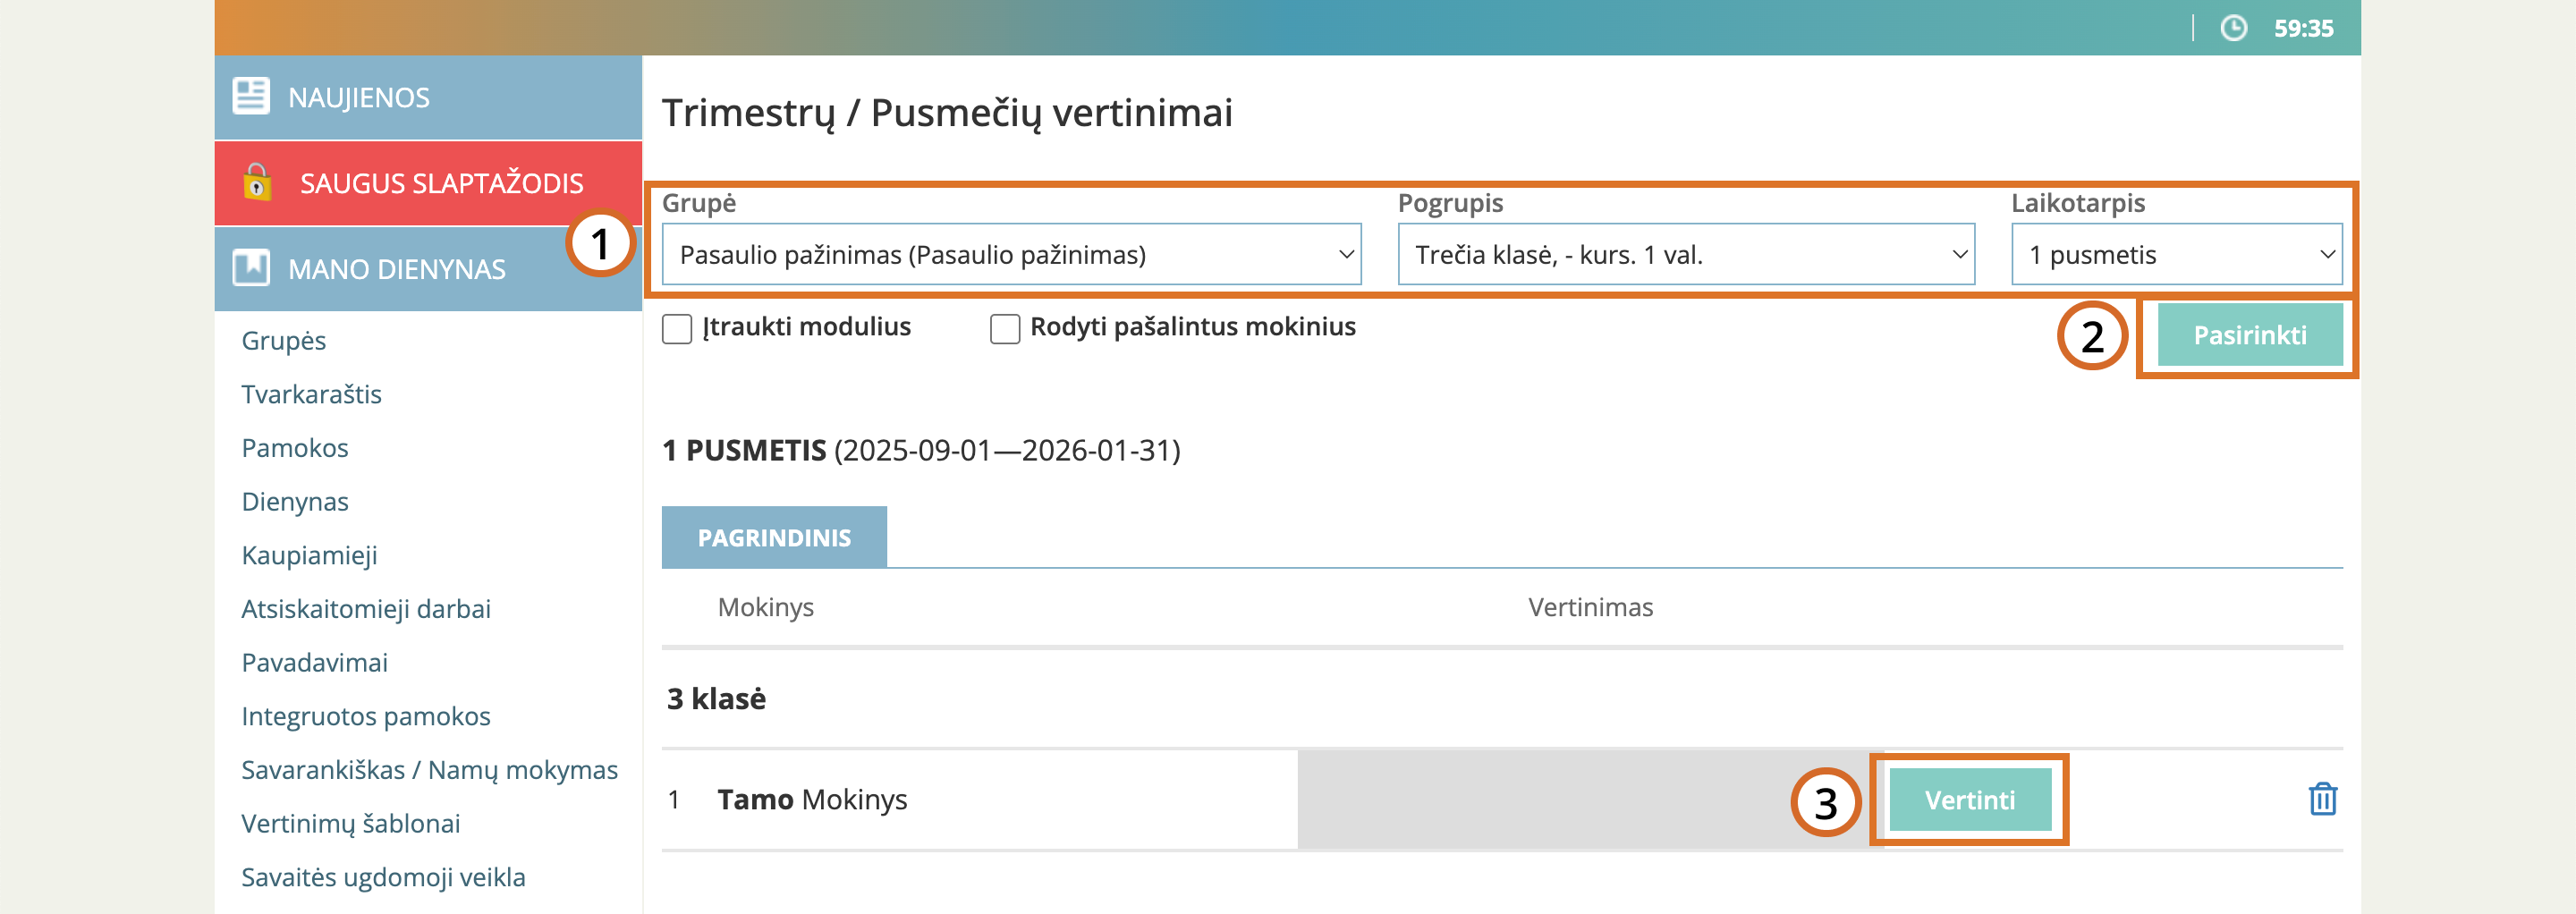Click the newspaper icon beside Naujienos
The height and width of the screenshot is (914, 2576).
point(250,97)
